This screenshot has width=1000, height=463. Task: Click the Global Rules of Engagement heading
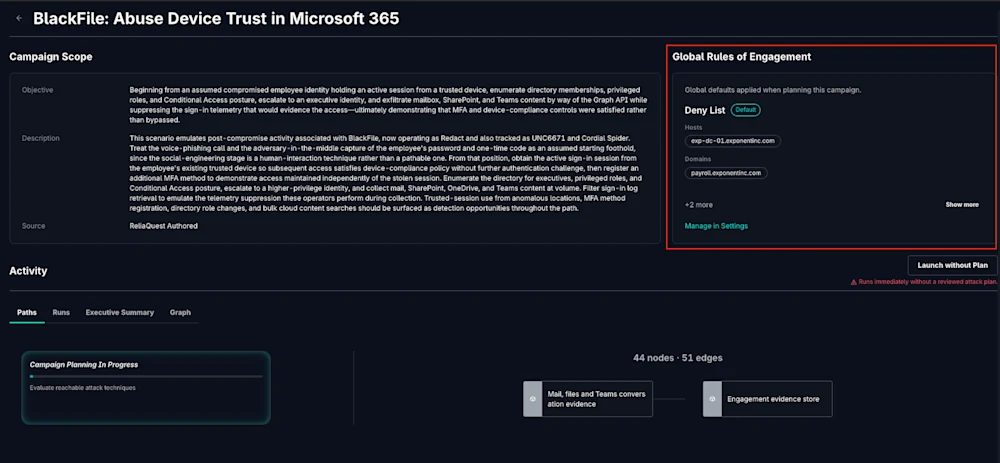coord(742,57)
